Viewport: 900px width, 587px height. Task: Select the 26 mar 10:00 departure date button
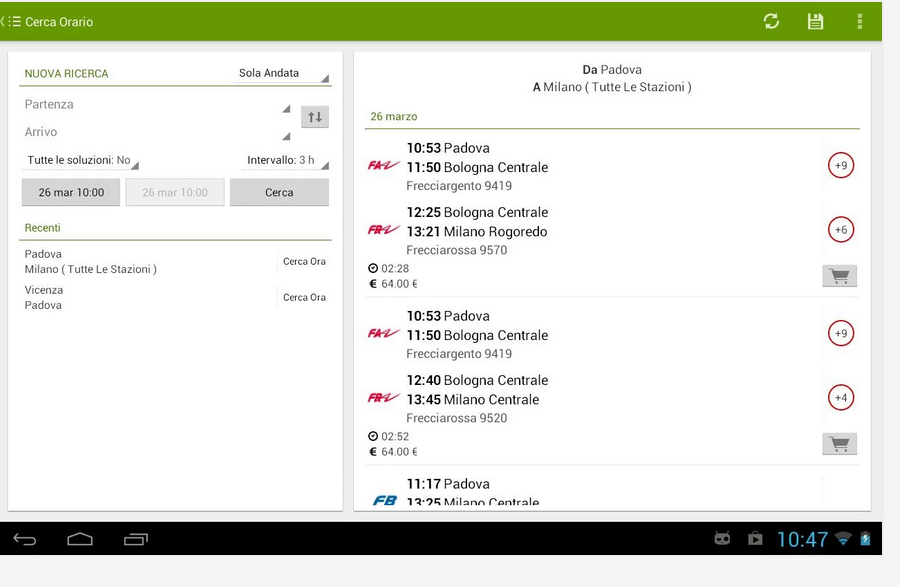tap(71, 192)
